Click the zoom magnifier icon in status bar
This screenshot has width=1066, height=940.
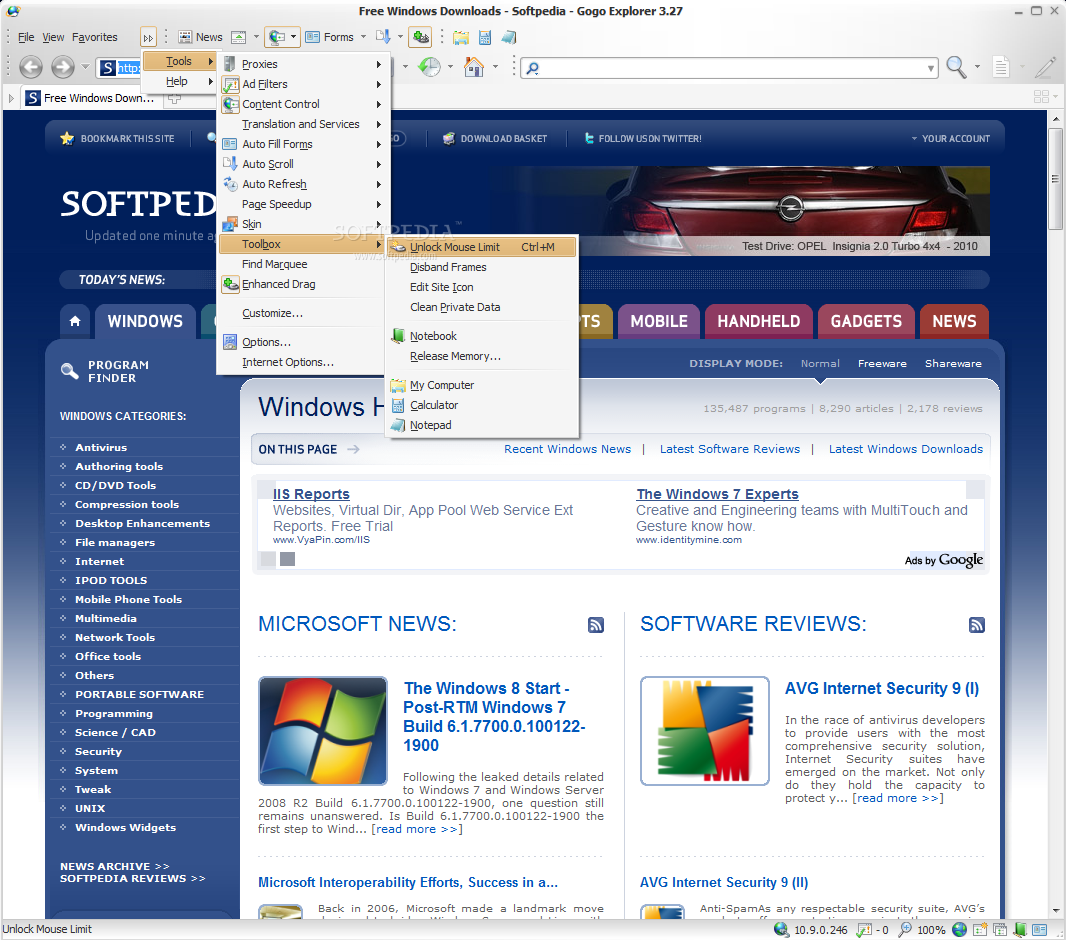pos(906,929)
